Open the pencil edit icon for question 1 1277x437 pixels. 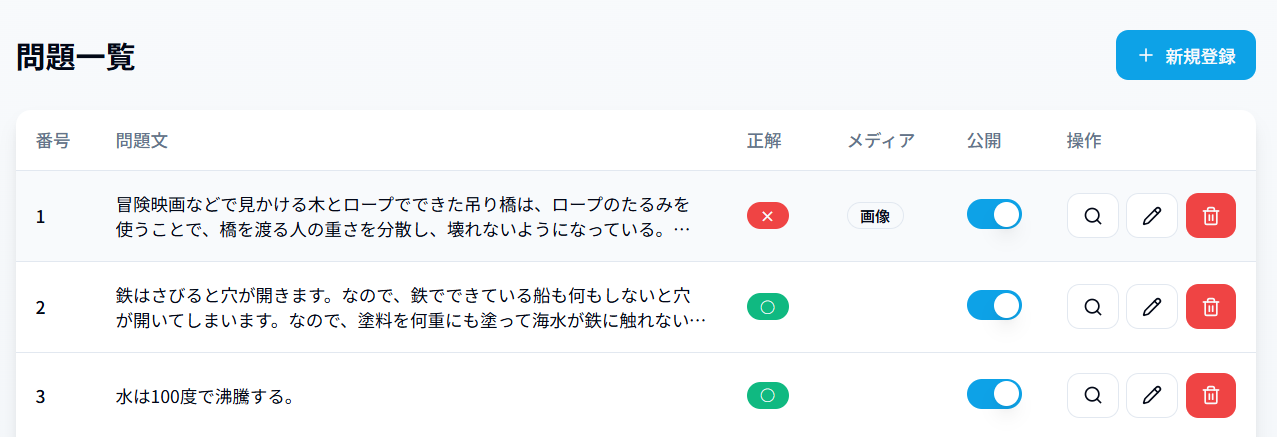click(x=1151, y=216)
